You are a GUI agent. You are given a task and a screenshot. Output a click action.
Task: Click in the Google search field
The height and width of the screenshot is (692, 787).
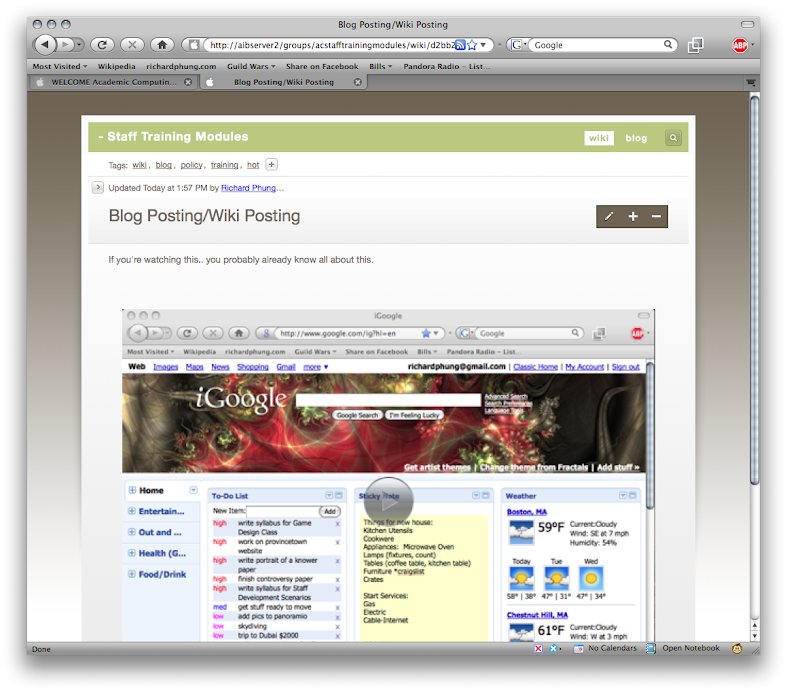(x=596, y=45)
